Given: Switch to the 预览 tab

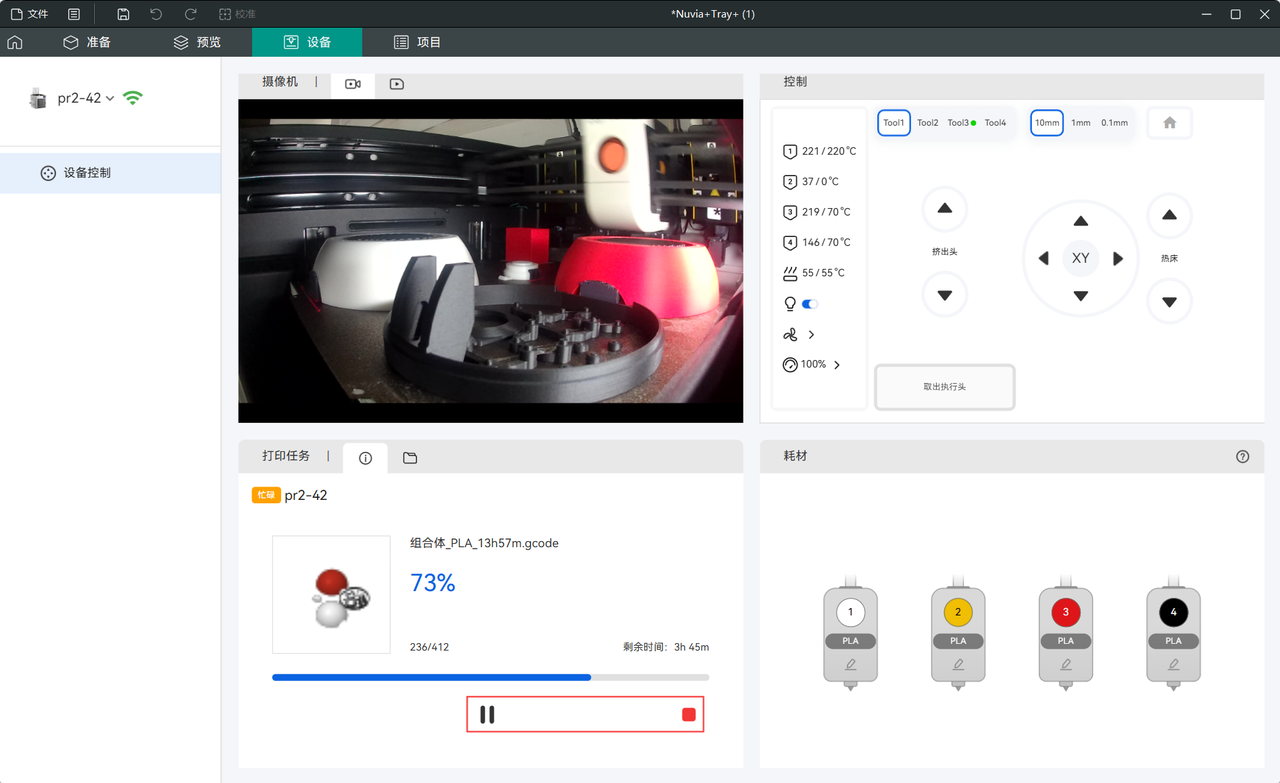Looking at the screenshot, I should 197,42.
